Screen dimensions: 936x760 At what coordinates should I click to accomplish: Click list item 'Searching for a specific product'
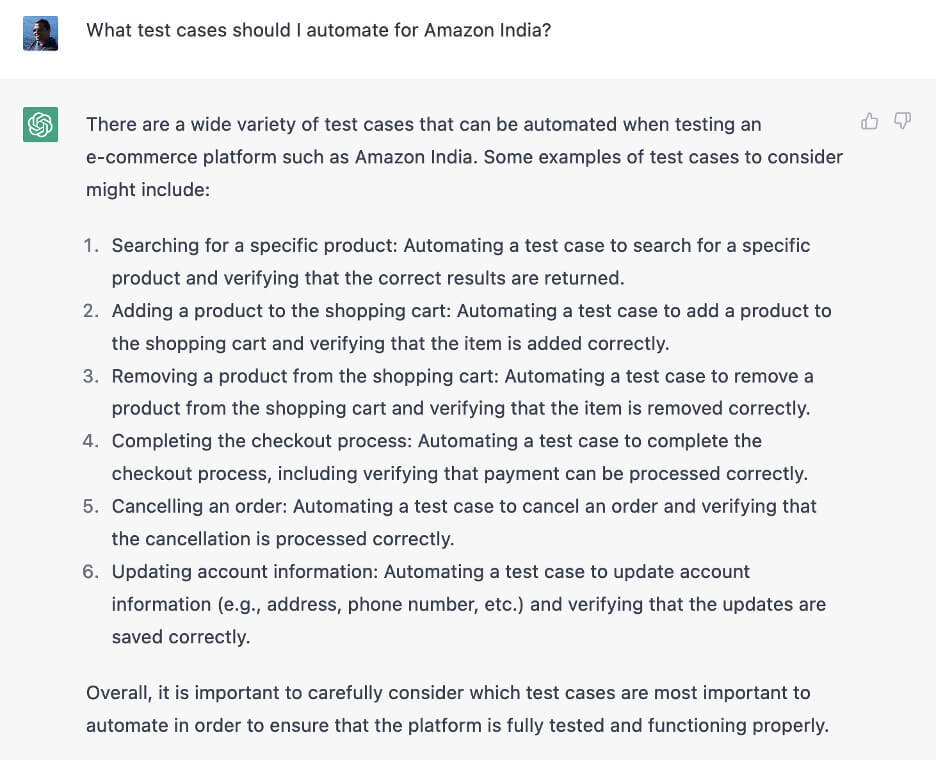click(x=460, y=261)
